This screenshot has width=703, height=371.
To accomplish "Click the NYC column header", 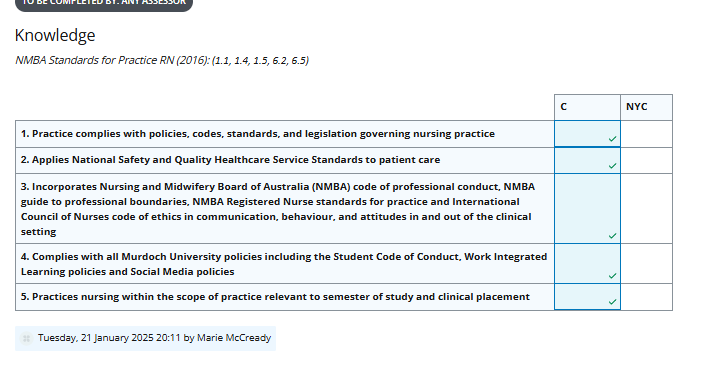I will click(647, 107).
